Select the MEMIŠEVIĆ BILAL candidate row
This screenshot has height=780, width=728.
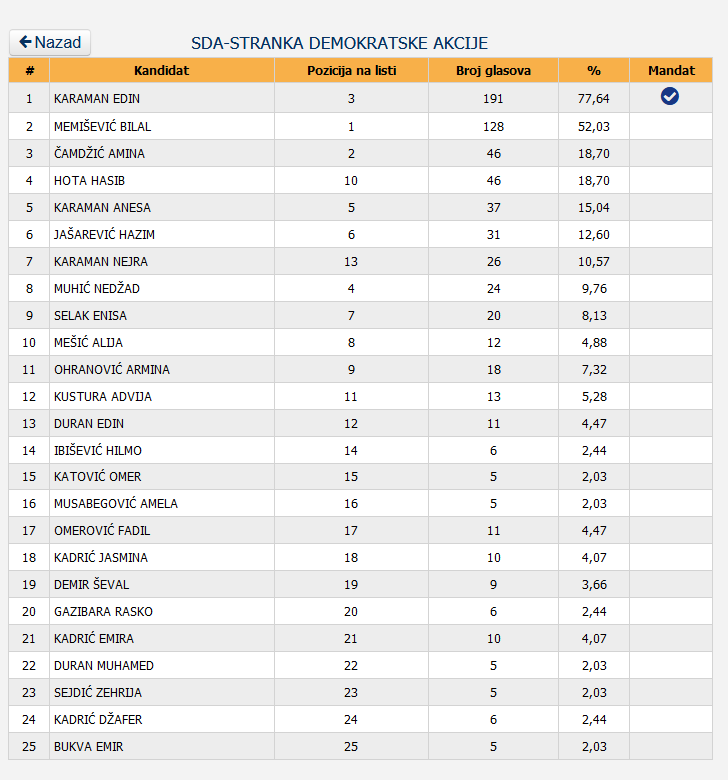pos(360,126)
